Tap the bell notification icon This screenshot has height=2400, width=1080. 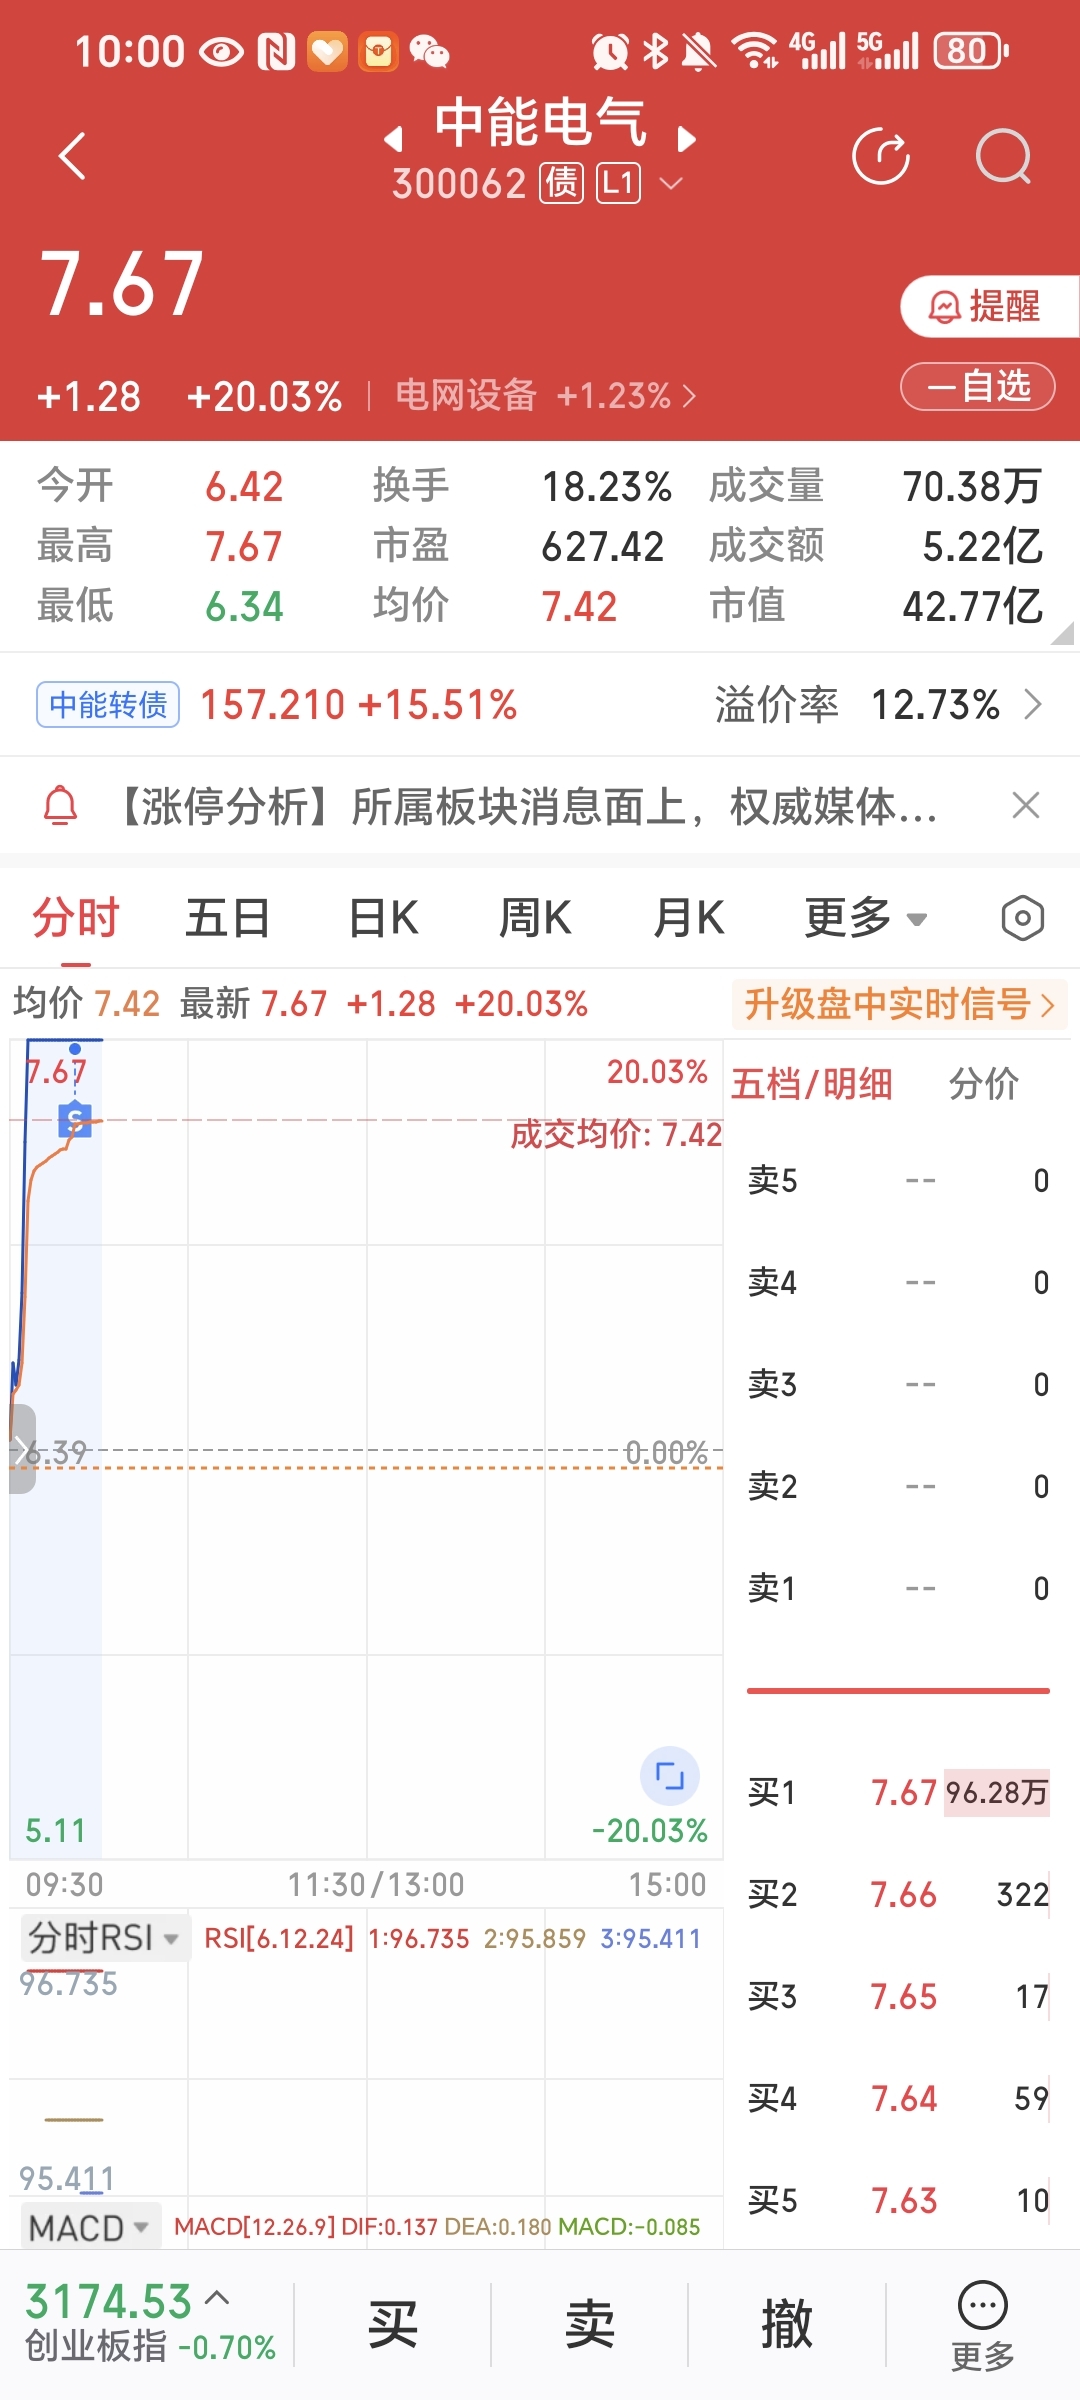click(x=60, y=806)
